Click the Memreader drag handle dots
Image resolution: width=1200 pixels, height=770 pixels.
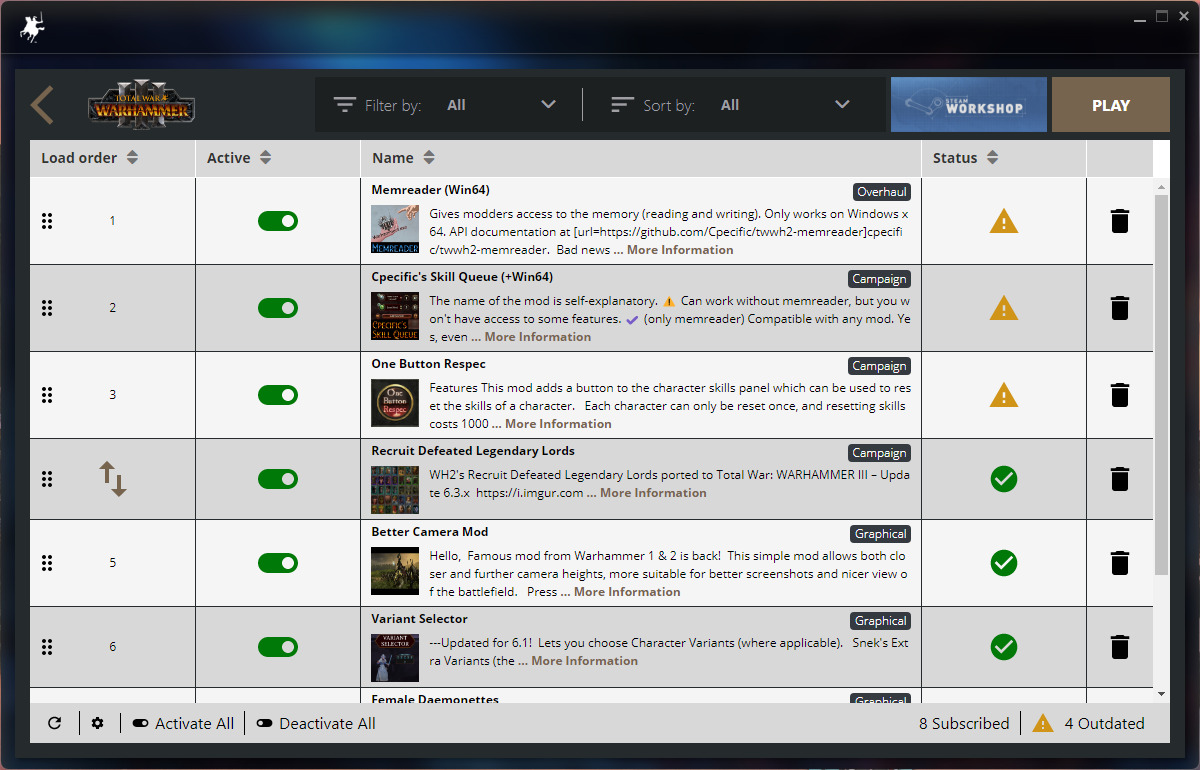coord(47,221)
